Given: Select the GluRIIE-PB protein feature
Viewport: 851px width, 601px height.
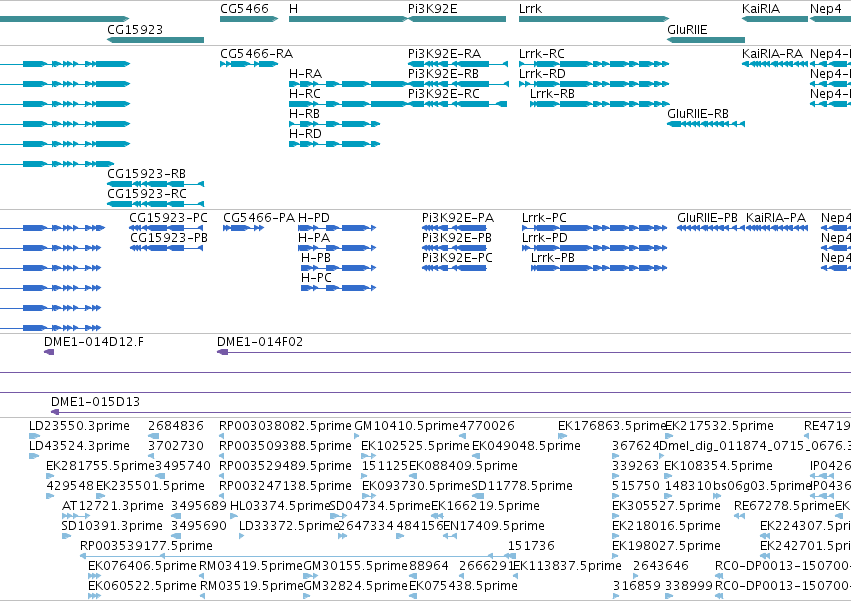Looking at the screenshot, I should 710,228.
